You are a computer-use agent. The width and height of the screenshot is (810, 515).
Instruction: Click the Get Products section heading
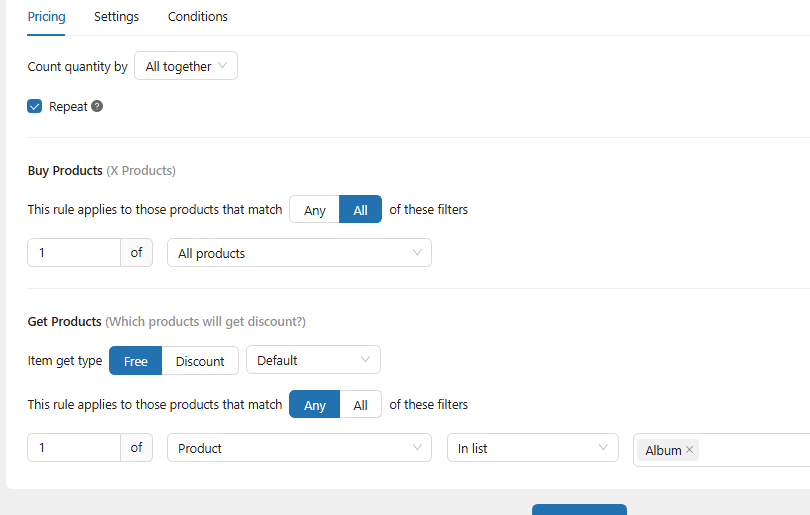(65, 321)
